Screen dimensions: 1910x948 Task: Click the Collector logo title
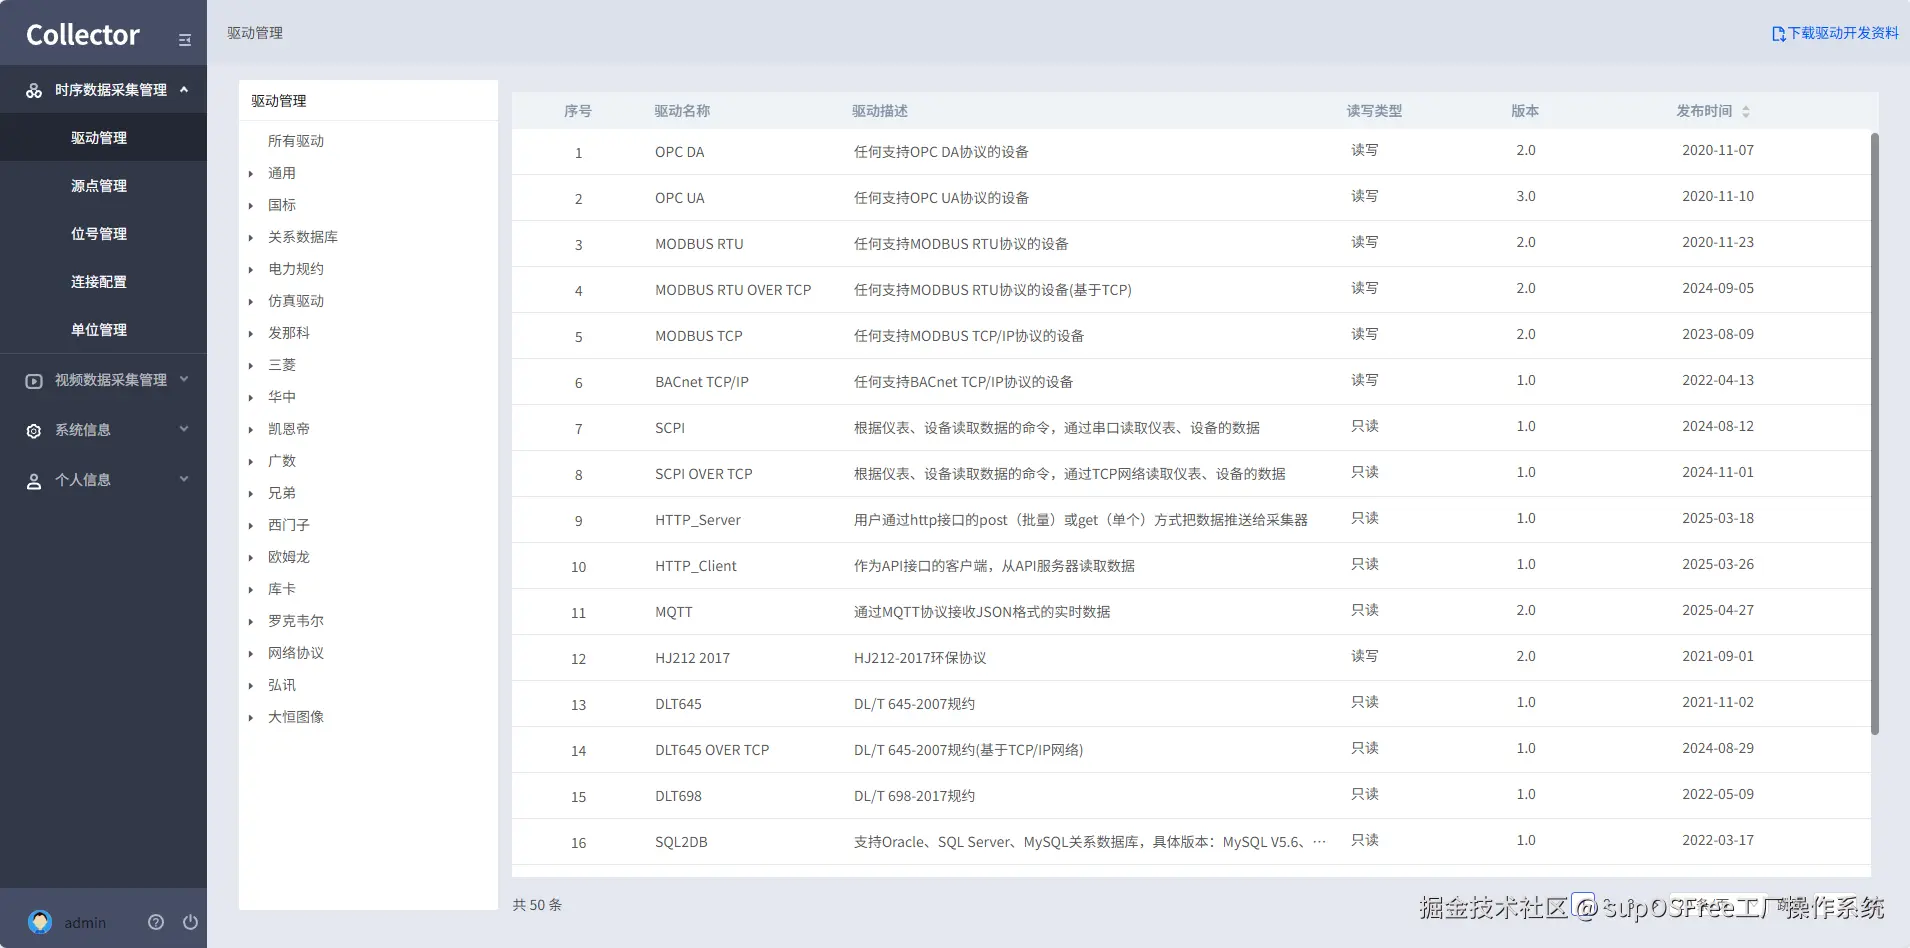tap(83, 35)
